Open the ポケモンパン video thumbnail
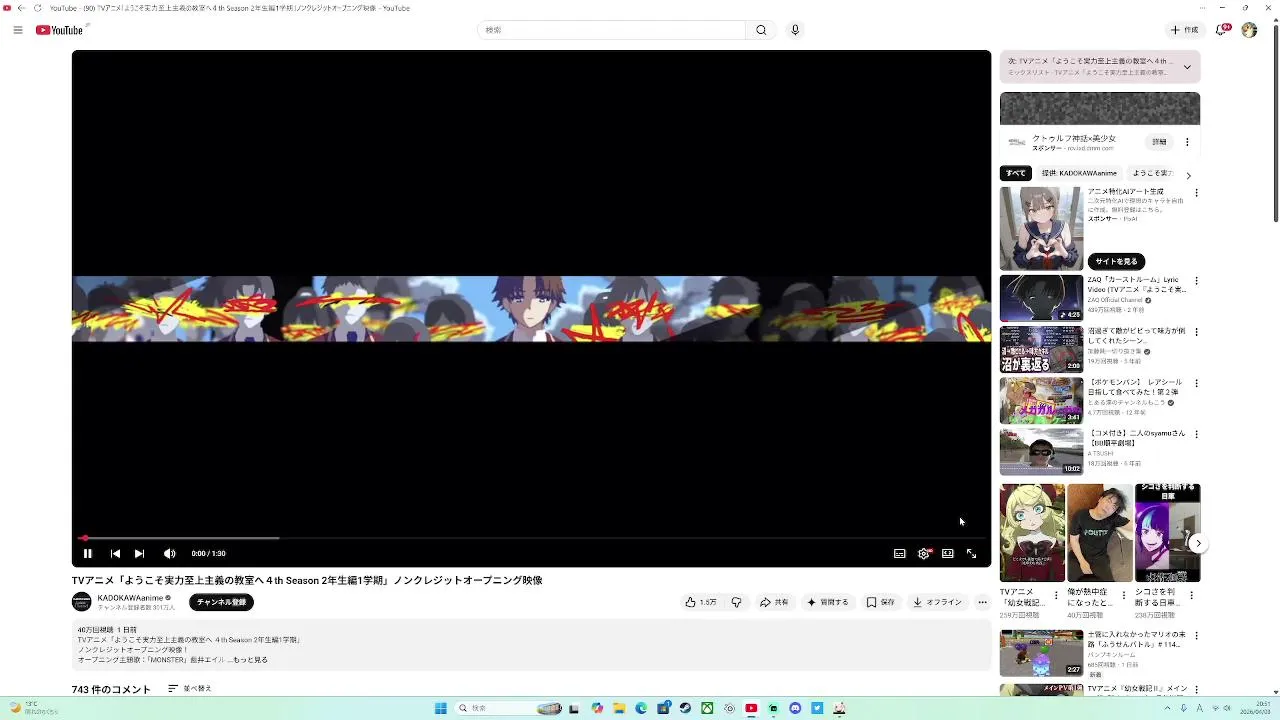 [x=1041, y=400]
